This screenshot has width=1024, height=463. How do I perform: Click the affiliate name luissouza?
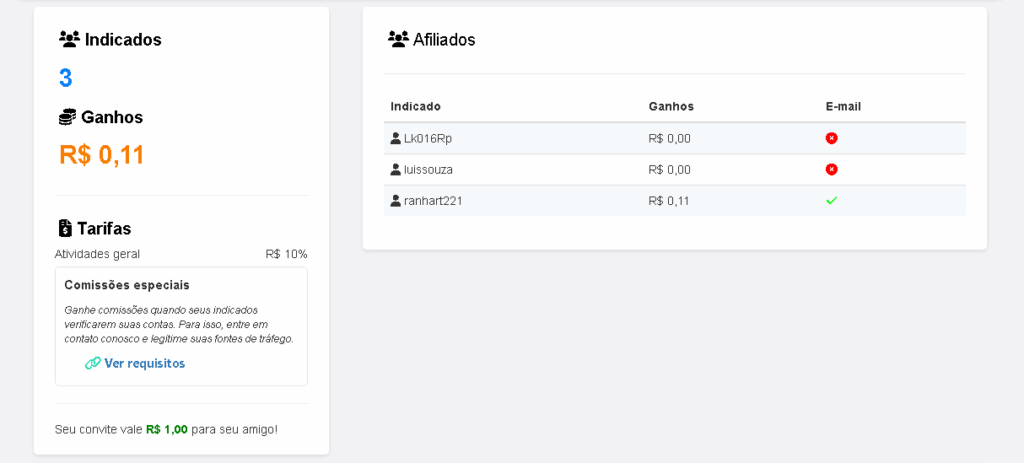click(428, 170)
